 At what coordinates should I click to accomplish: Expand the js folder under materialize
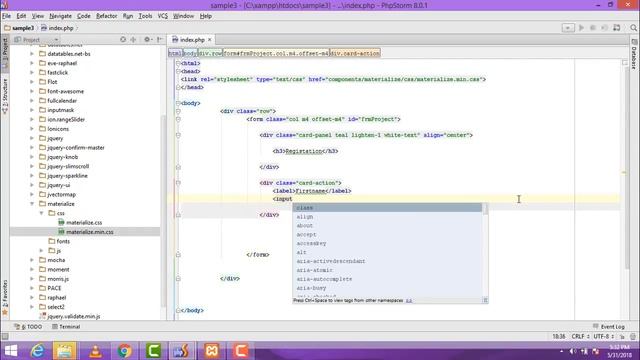point(41,251)
